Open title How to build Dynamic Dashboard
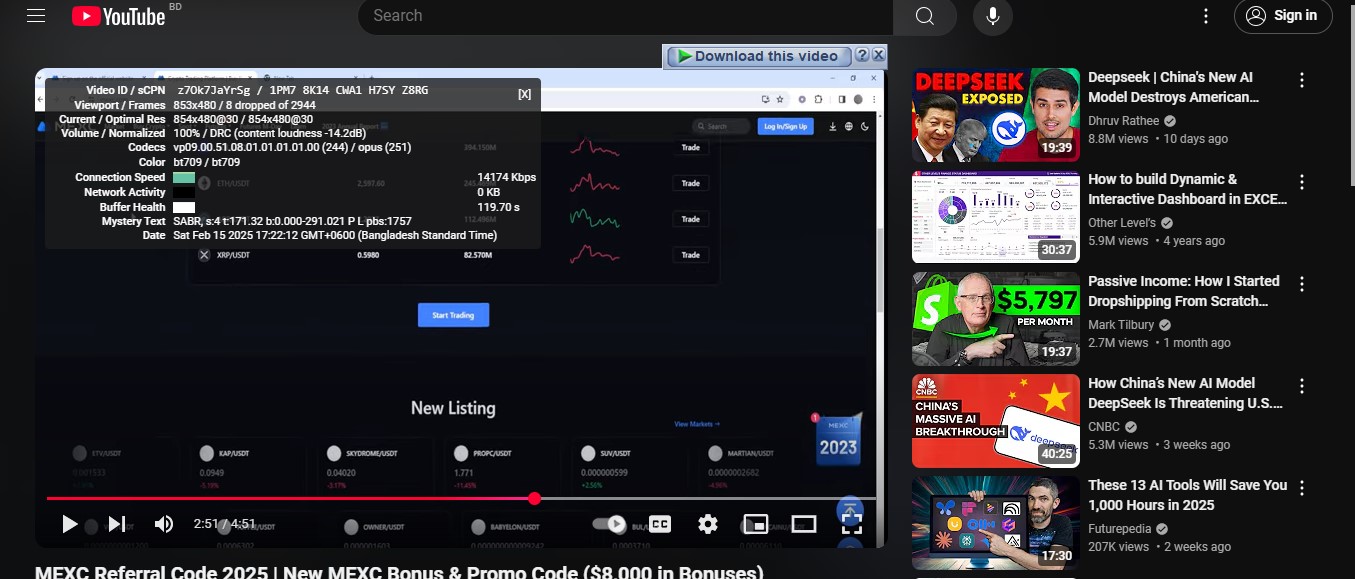This screenshot has height=579, width=1355. [x=1187, y=189]
